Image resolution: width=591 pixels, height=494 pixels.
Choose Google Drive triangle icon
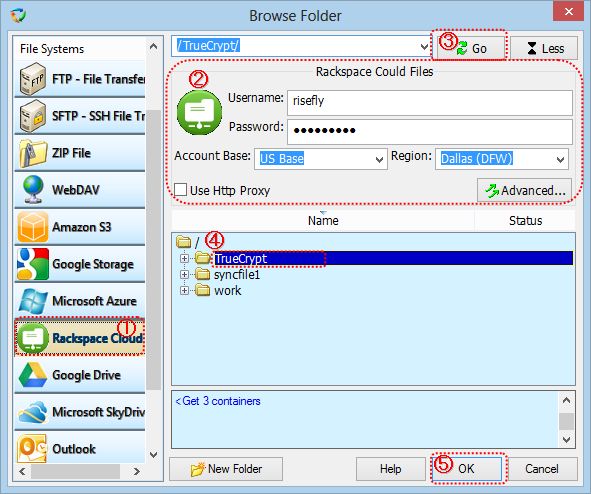(33, 375)
